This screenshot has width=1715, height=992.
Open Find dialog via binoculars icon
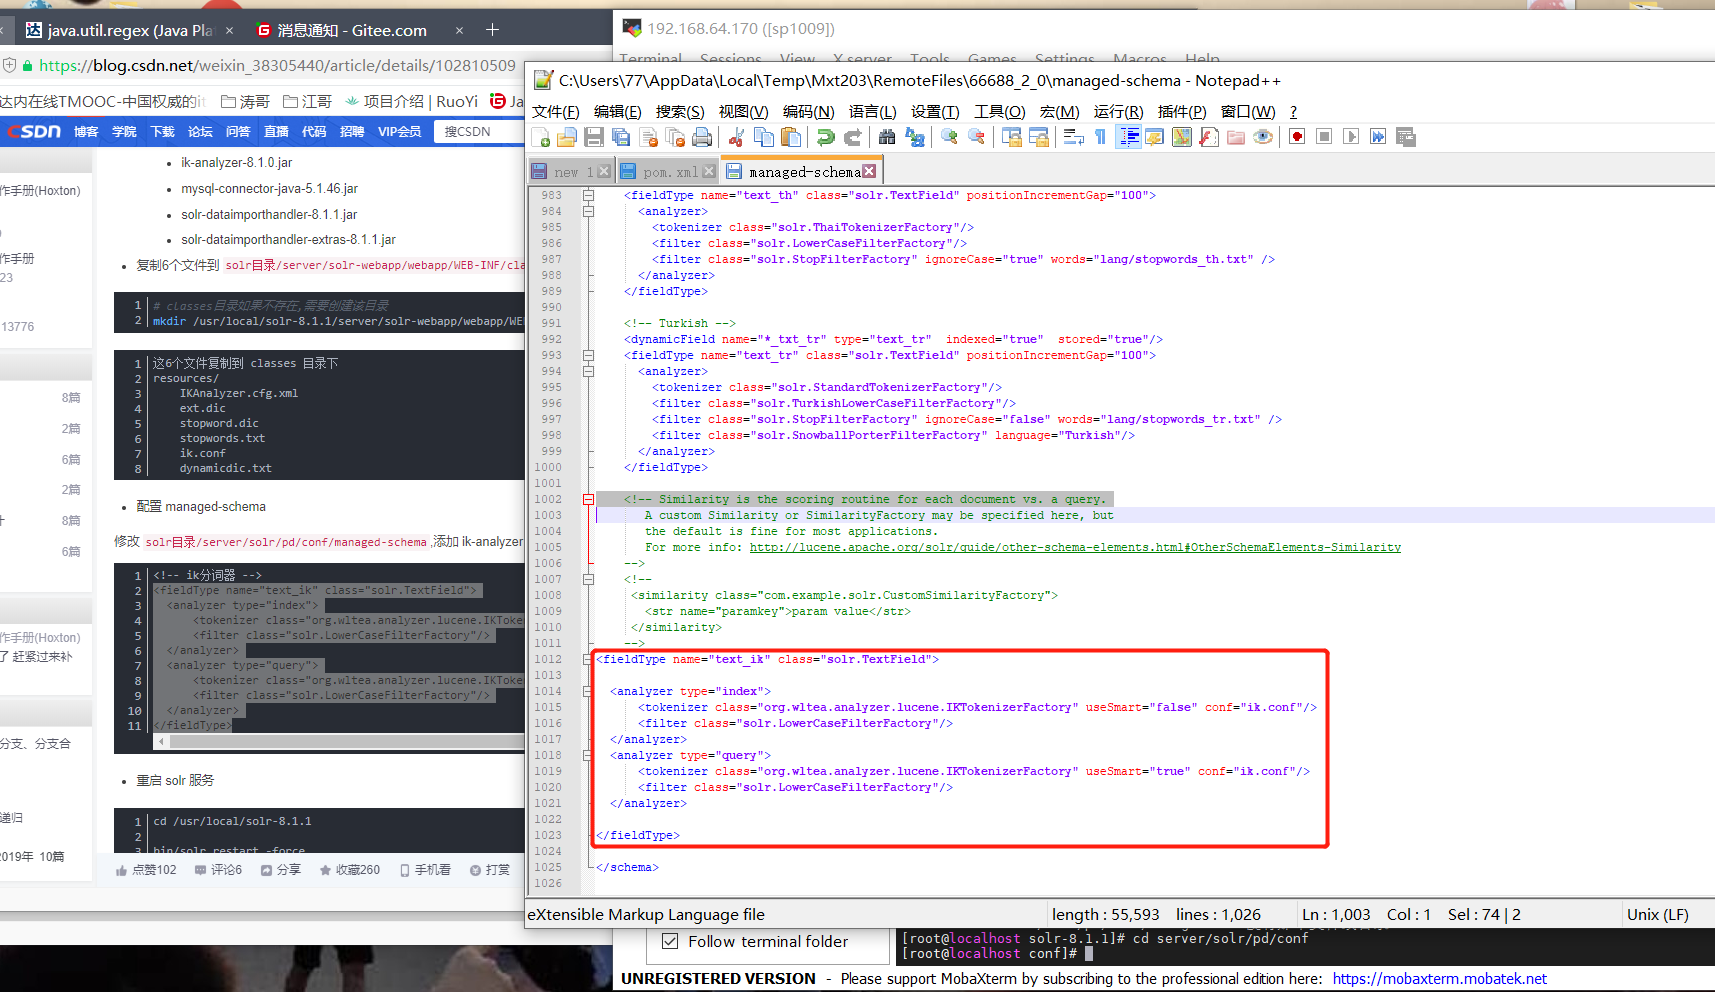point(887,137)
